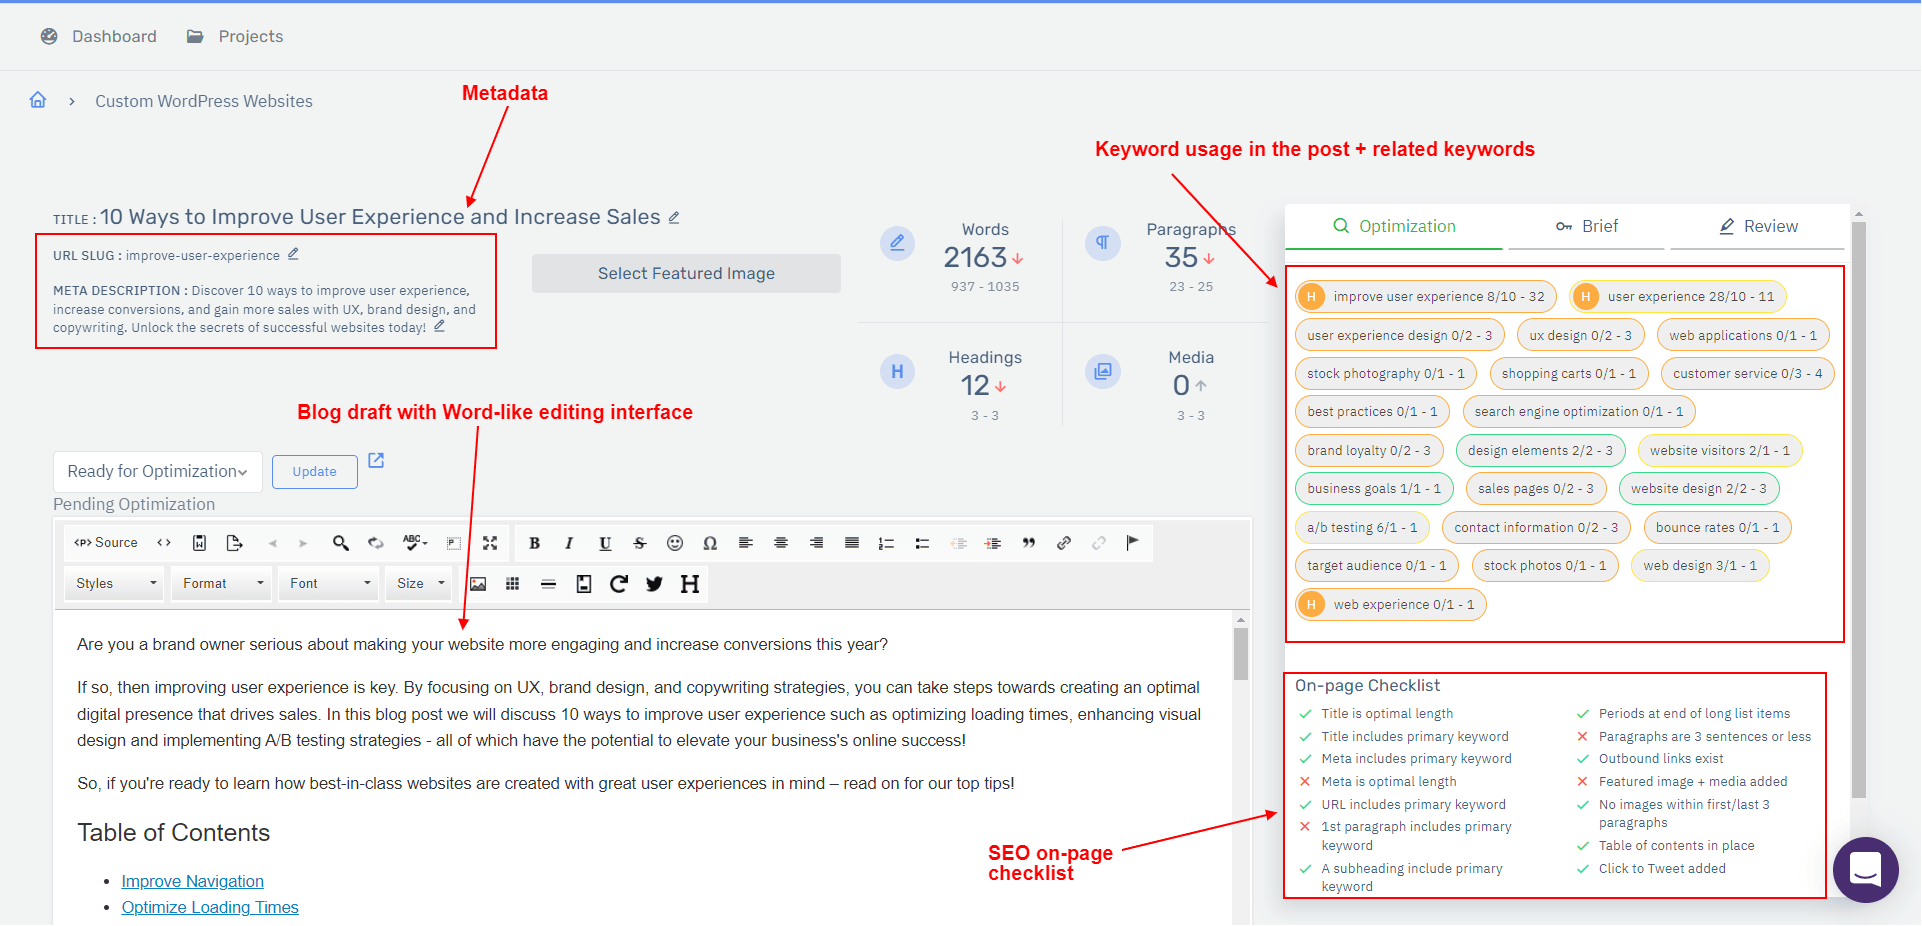The width and height of the screenshot is (1922, 926).
Task: Toggle bold formatting in the editor
Action: (534, 543)
